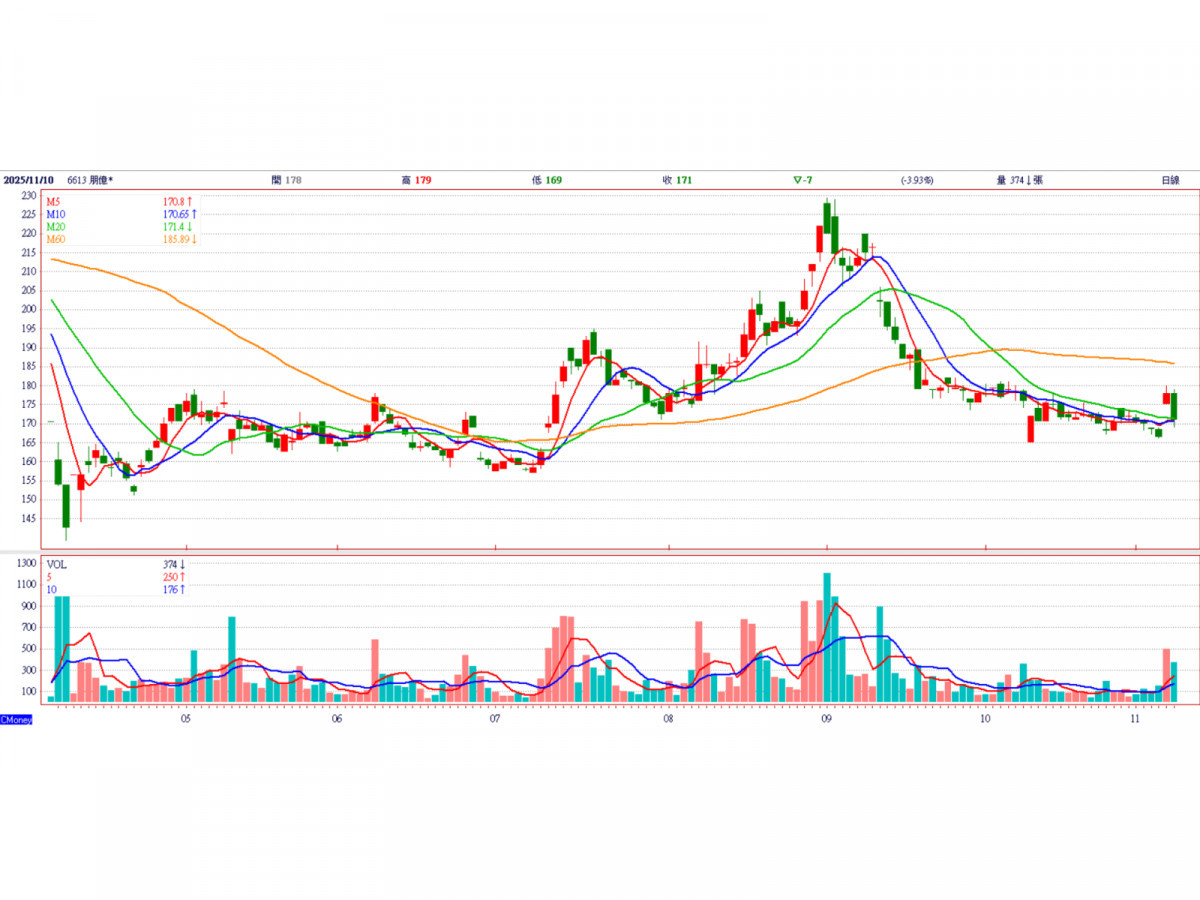Viewport: 1200px width, 900px height.
Task: Click the high price 179 value
Action: [x=423, y=180]
